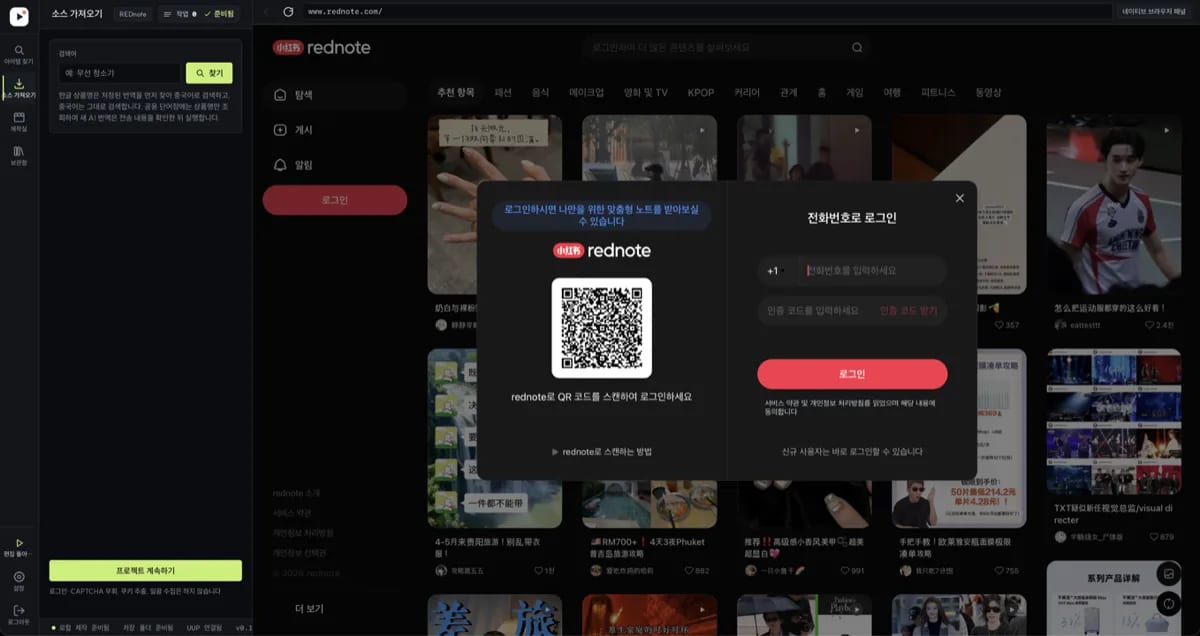This screenshot has height=636, width=1200.
Task: Select the 패션 category tab
Action: coord(503,92)
